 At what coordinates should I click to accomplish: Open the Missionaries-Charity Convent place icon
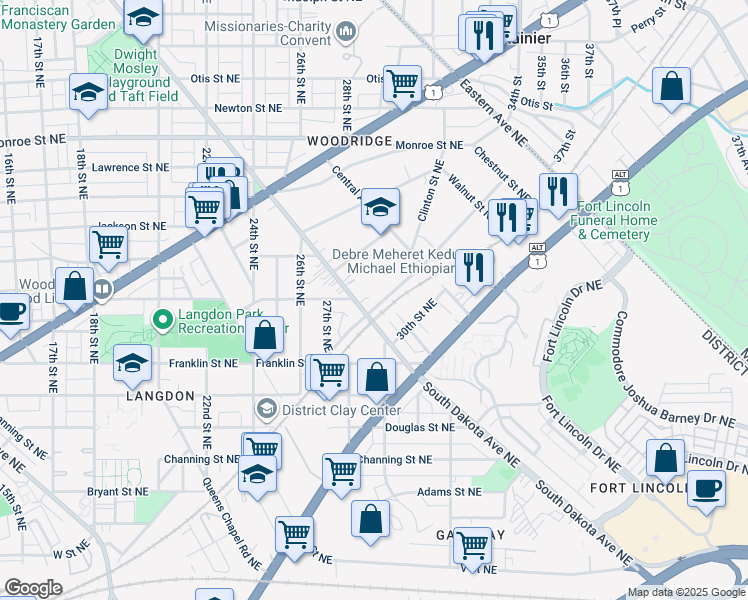[346, 32]
